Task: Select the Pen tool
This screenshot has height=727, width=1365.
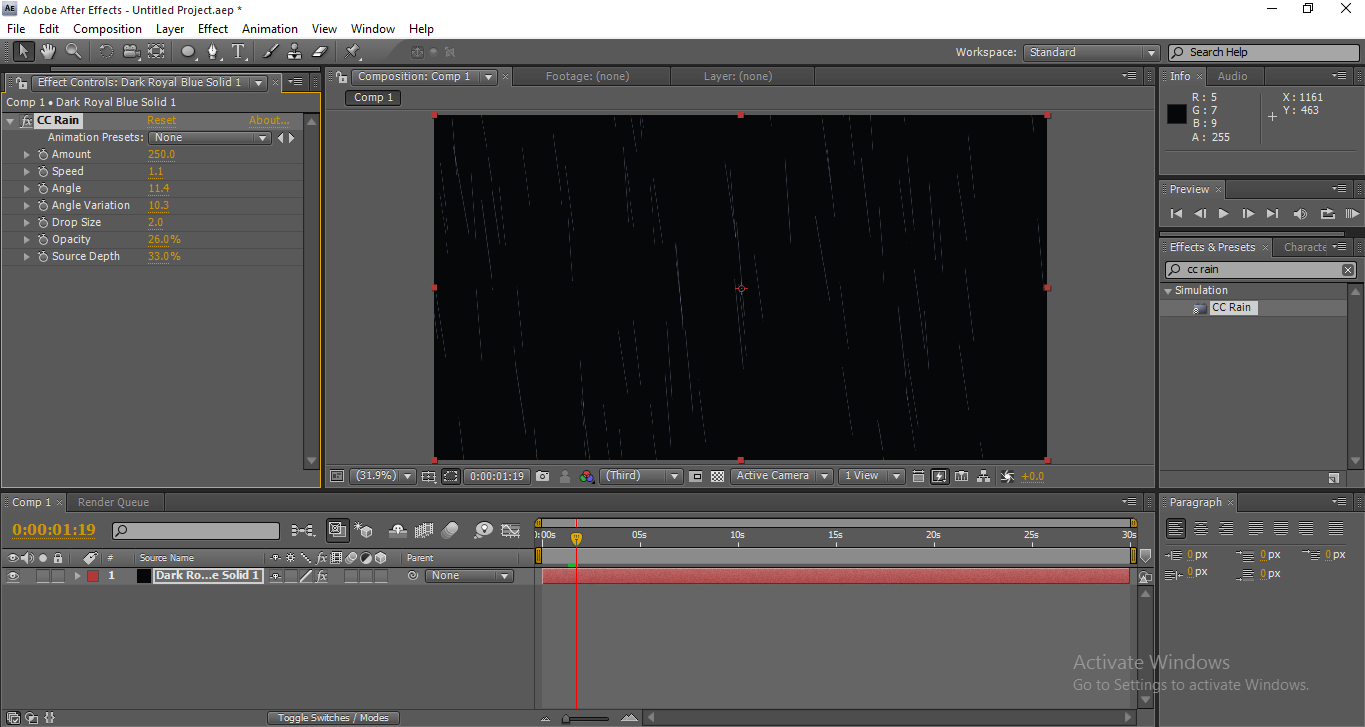Action: click(213, 51)
